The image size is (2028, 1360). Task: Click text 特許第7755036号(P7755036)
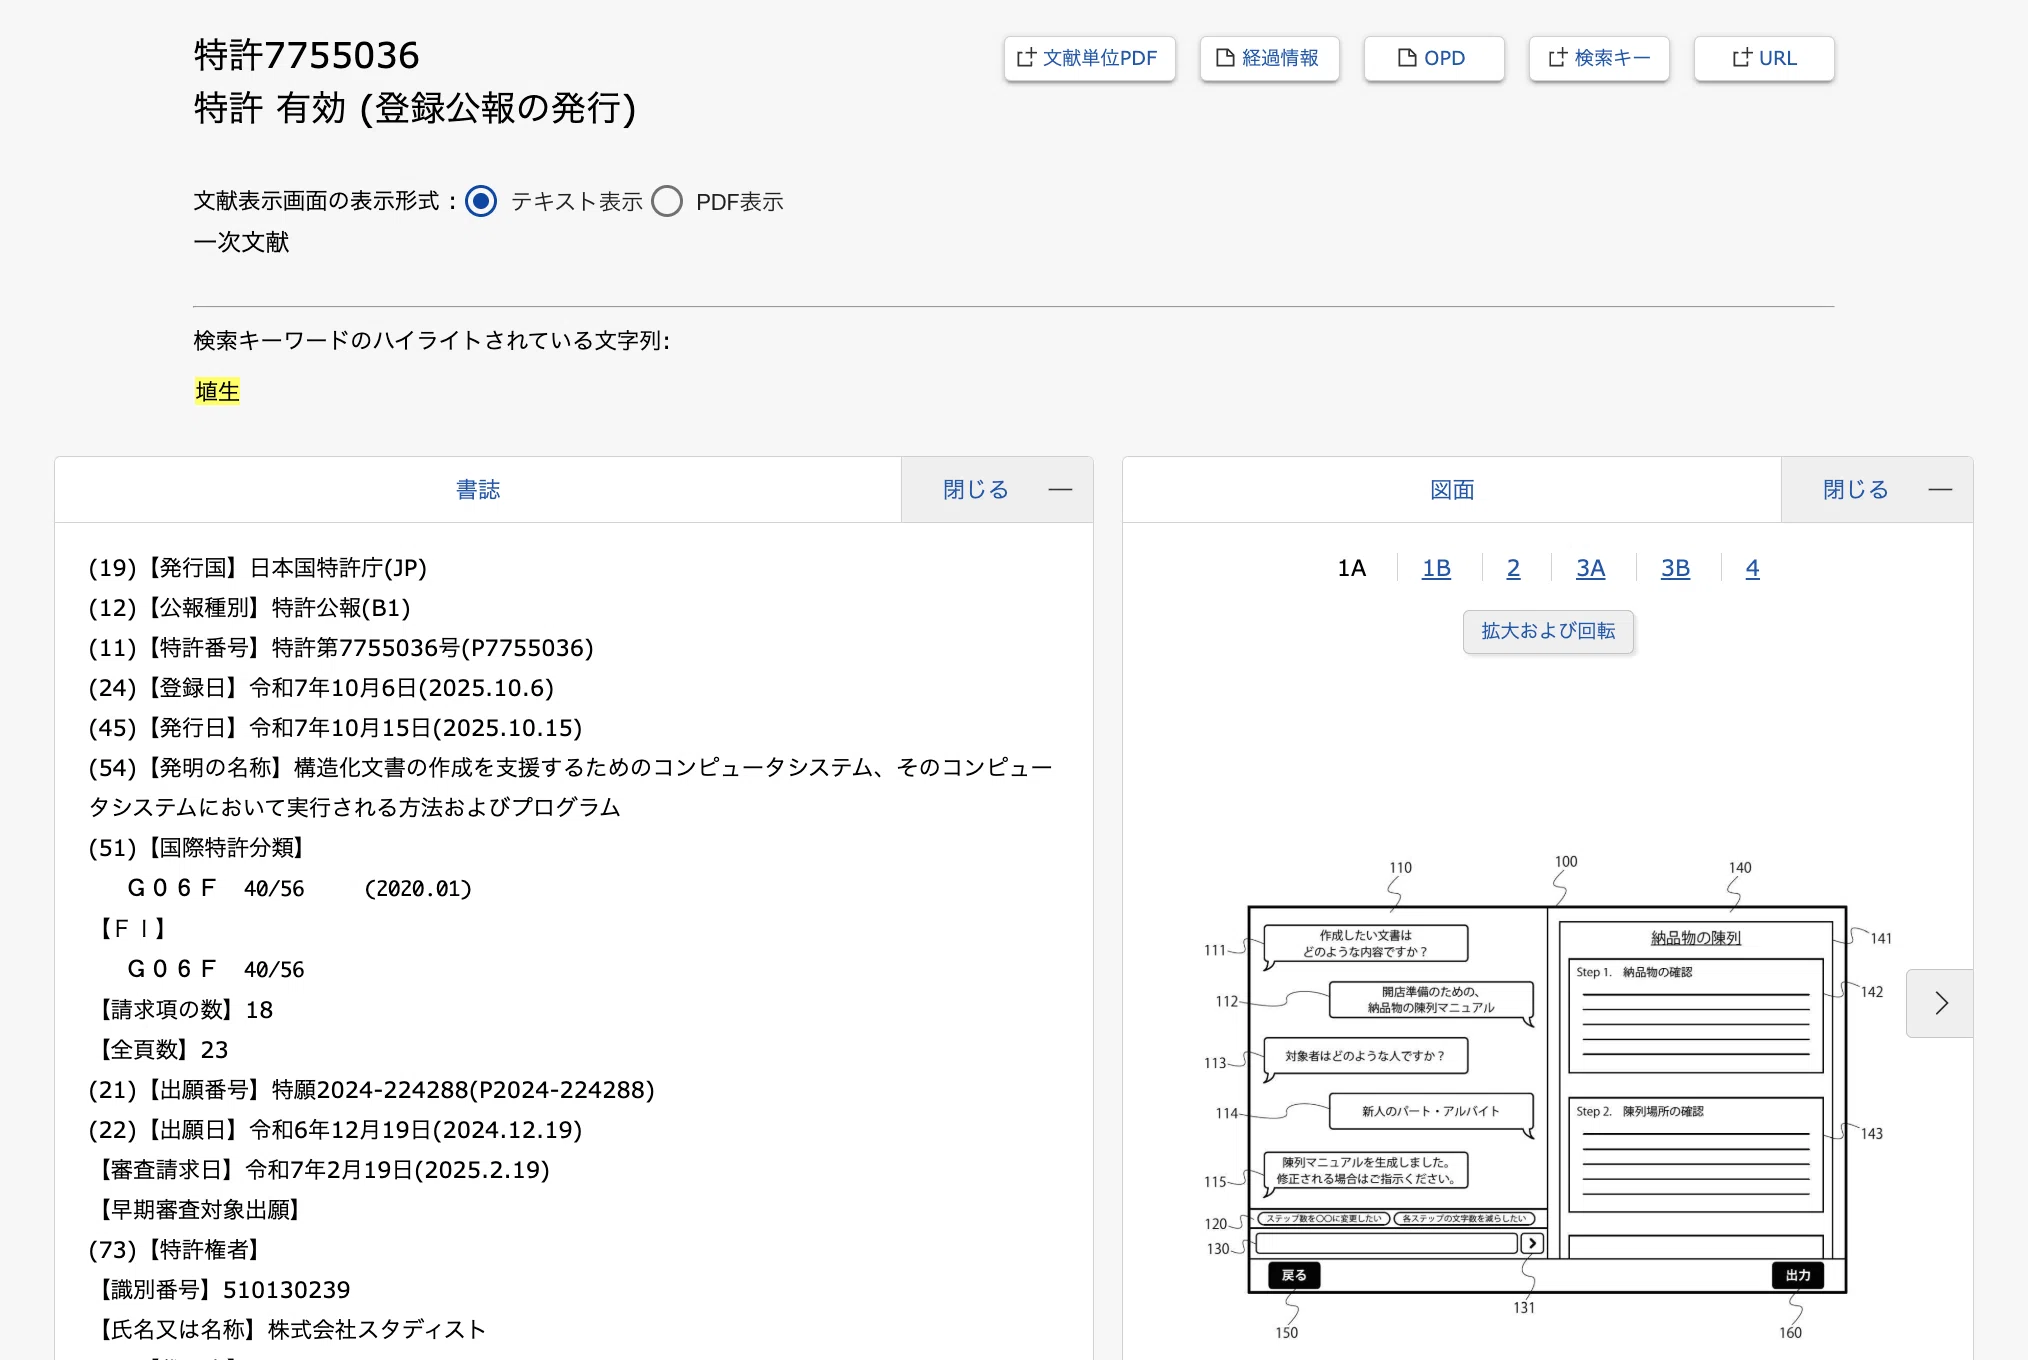[x=433, y=648]
